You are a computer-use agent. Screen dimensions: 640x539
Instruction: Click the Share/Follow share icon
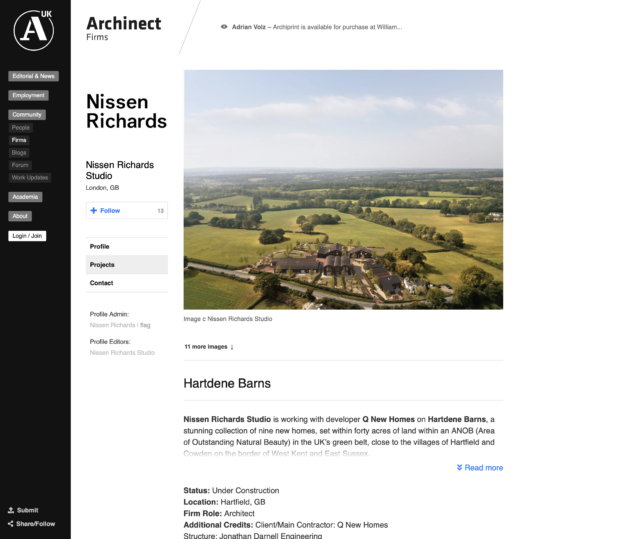(11, 523)
